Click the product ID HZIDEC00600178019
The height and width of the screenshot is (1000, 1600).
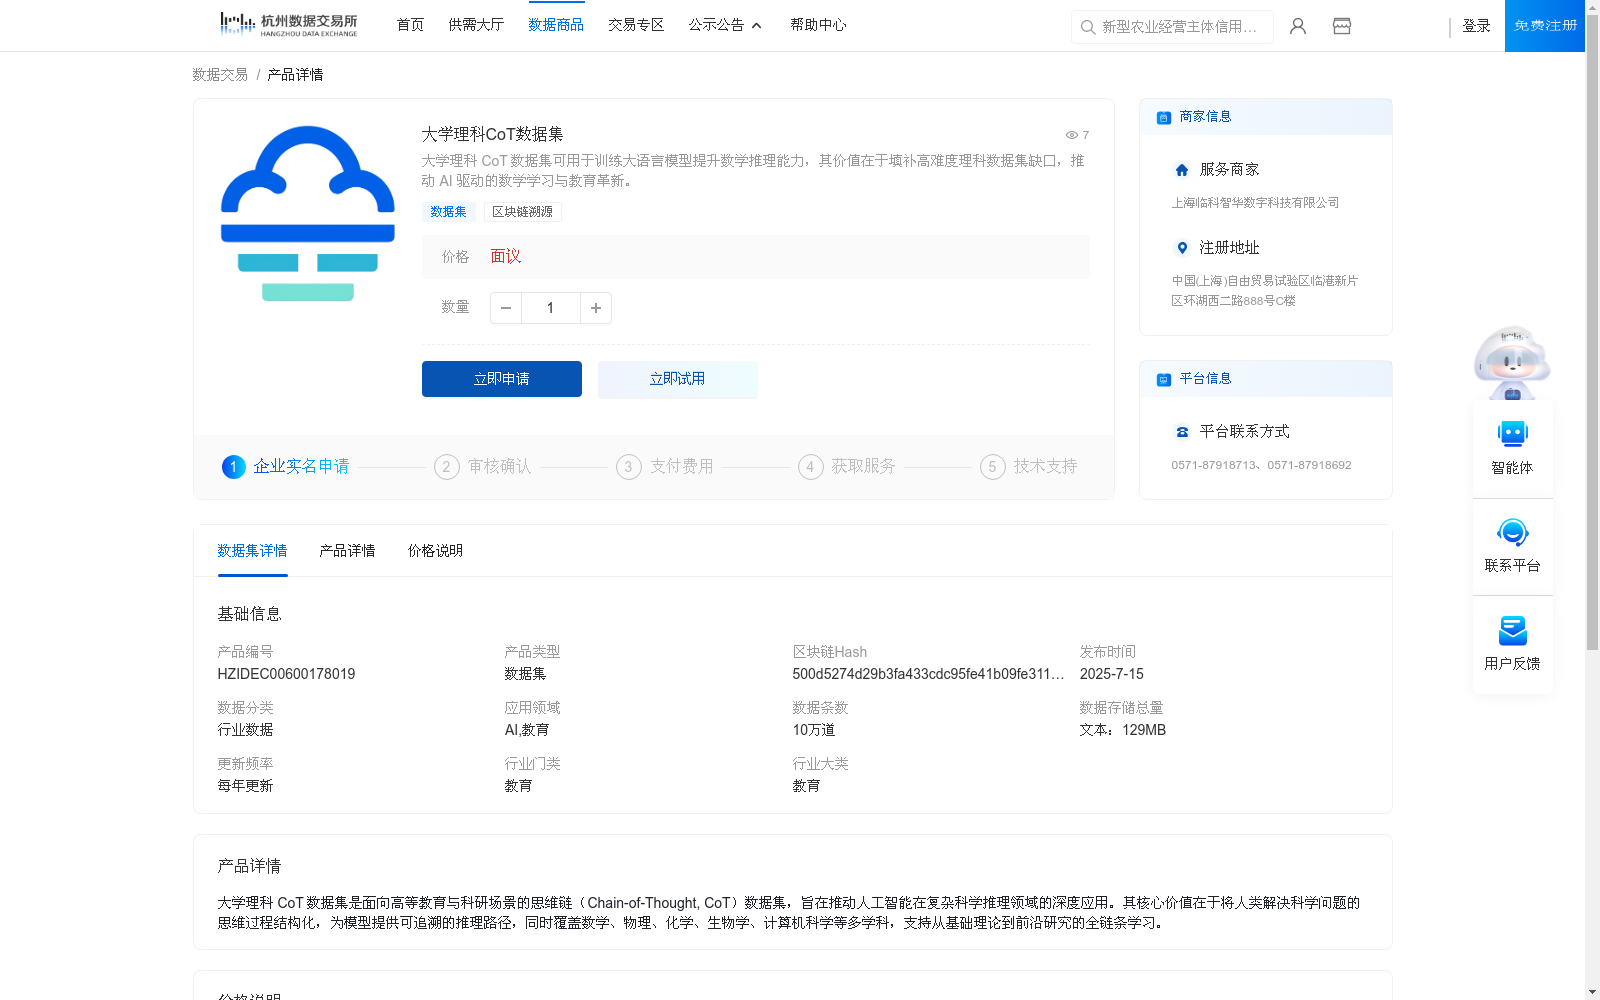click(286, 674)
